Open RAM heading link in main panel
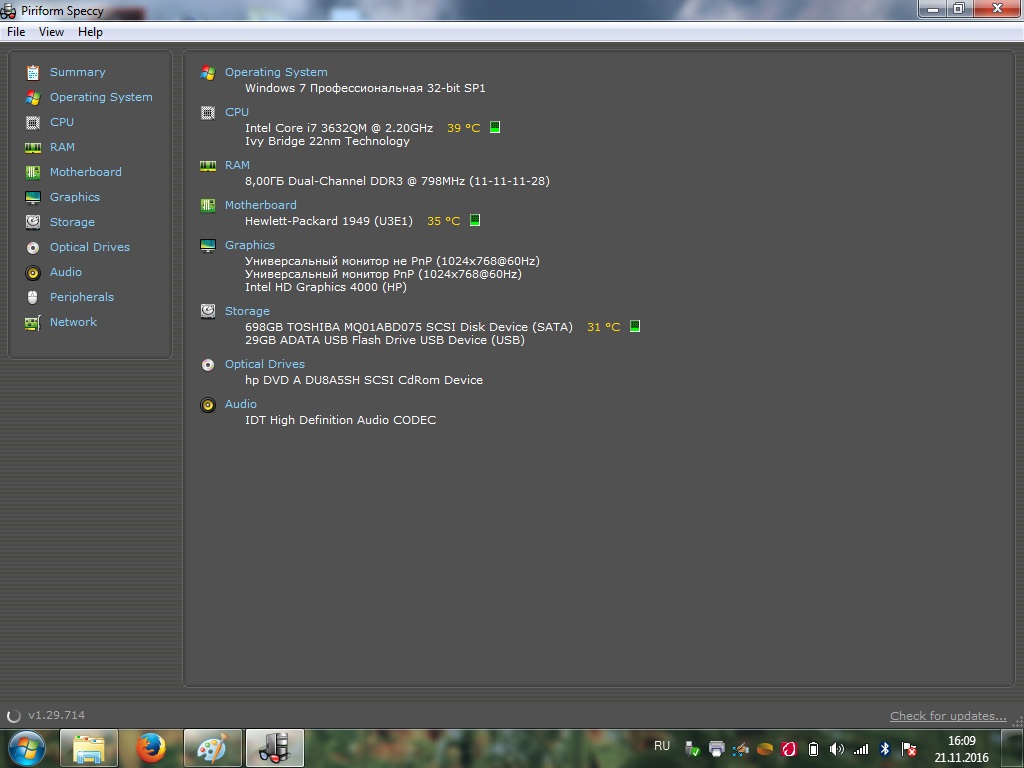Image resolution: width=1024 pixels, height=768 pixels. pyautogui.click(x=237, y=165)
